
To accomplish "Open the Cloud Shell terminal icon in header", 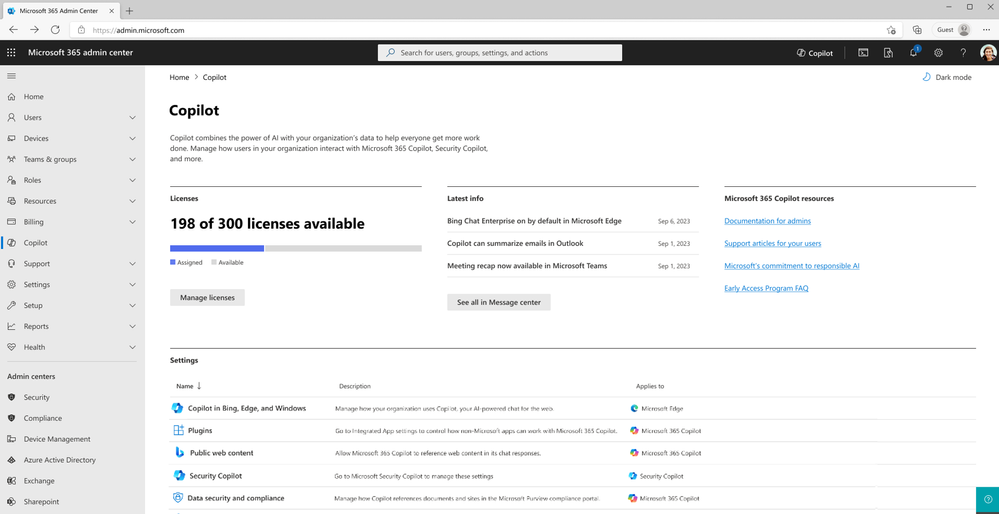I will (863, 53).
